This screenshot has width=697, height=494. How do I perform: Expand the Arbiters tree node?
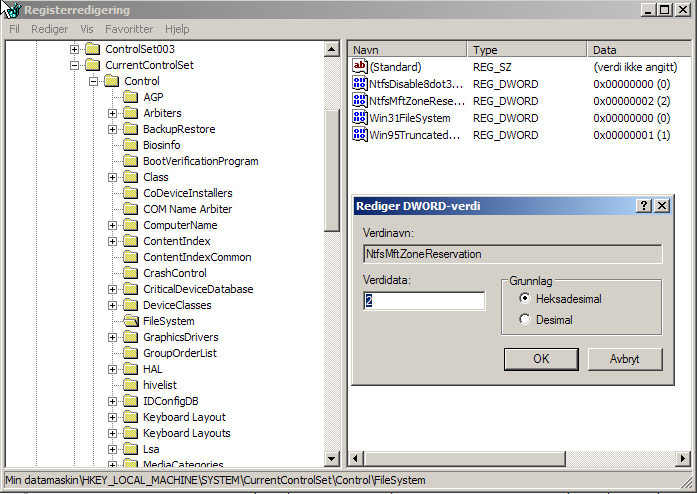tap(112, 113)
